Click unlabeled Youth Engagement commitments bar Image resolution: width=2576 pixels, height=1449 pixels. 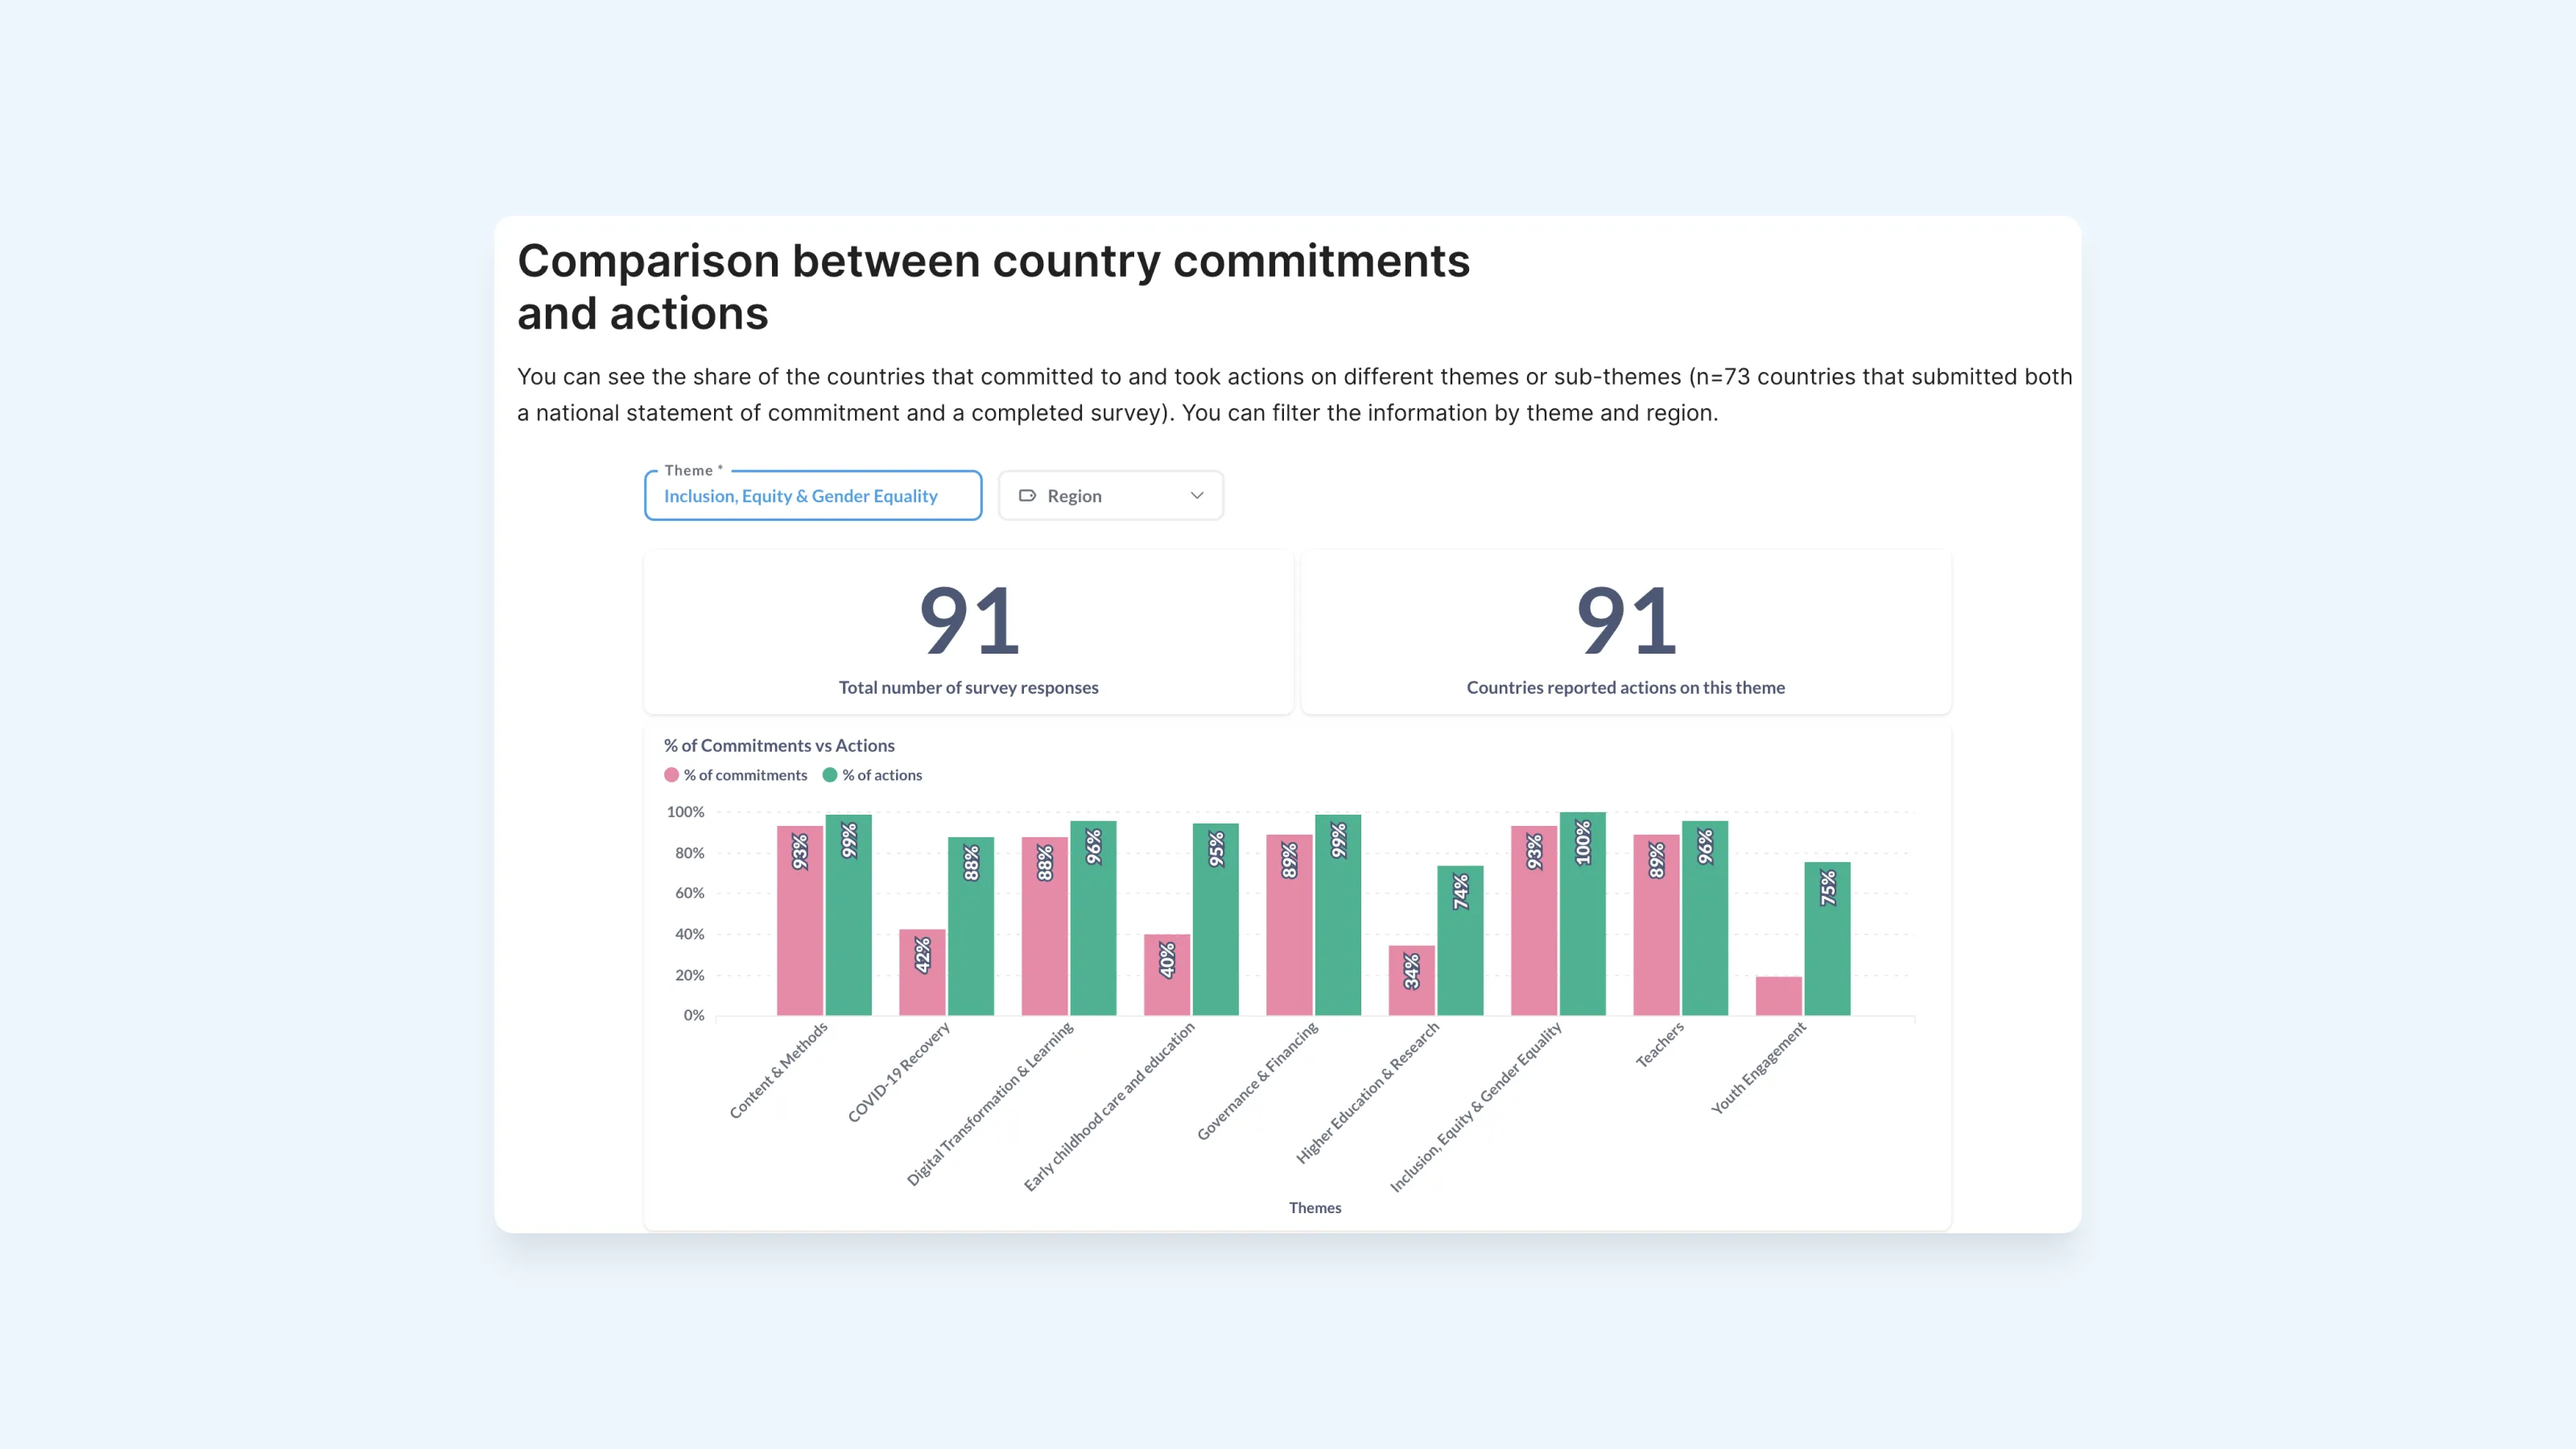[1778, 996]
